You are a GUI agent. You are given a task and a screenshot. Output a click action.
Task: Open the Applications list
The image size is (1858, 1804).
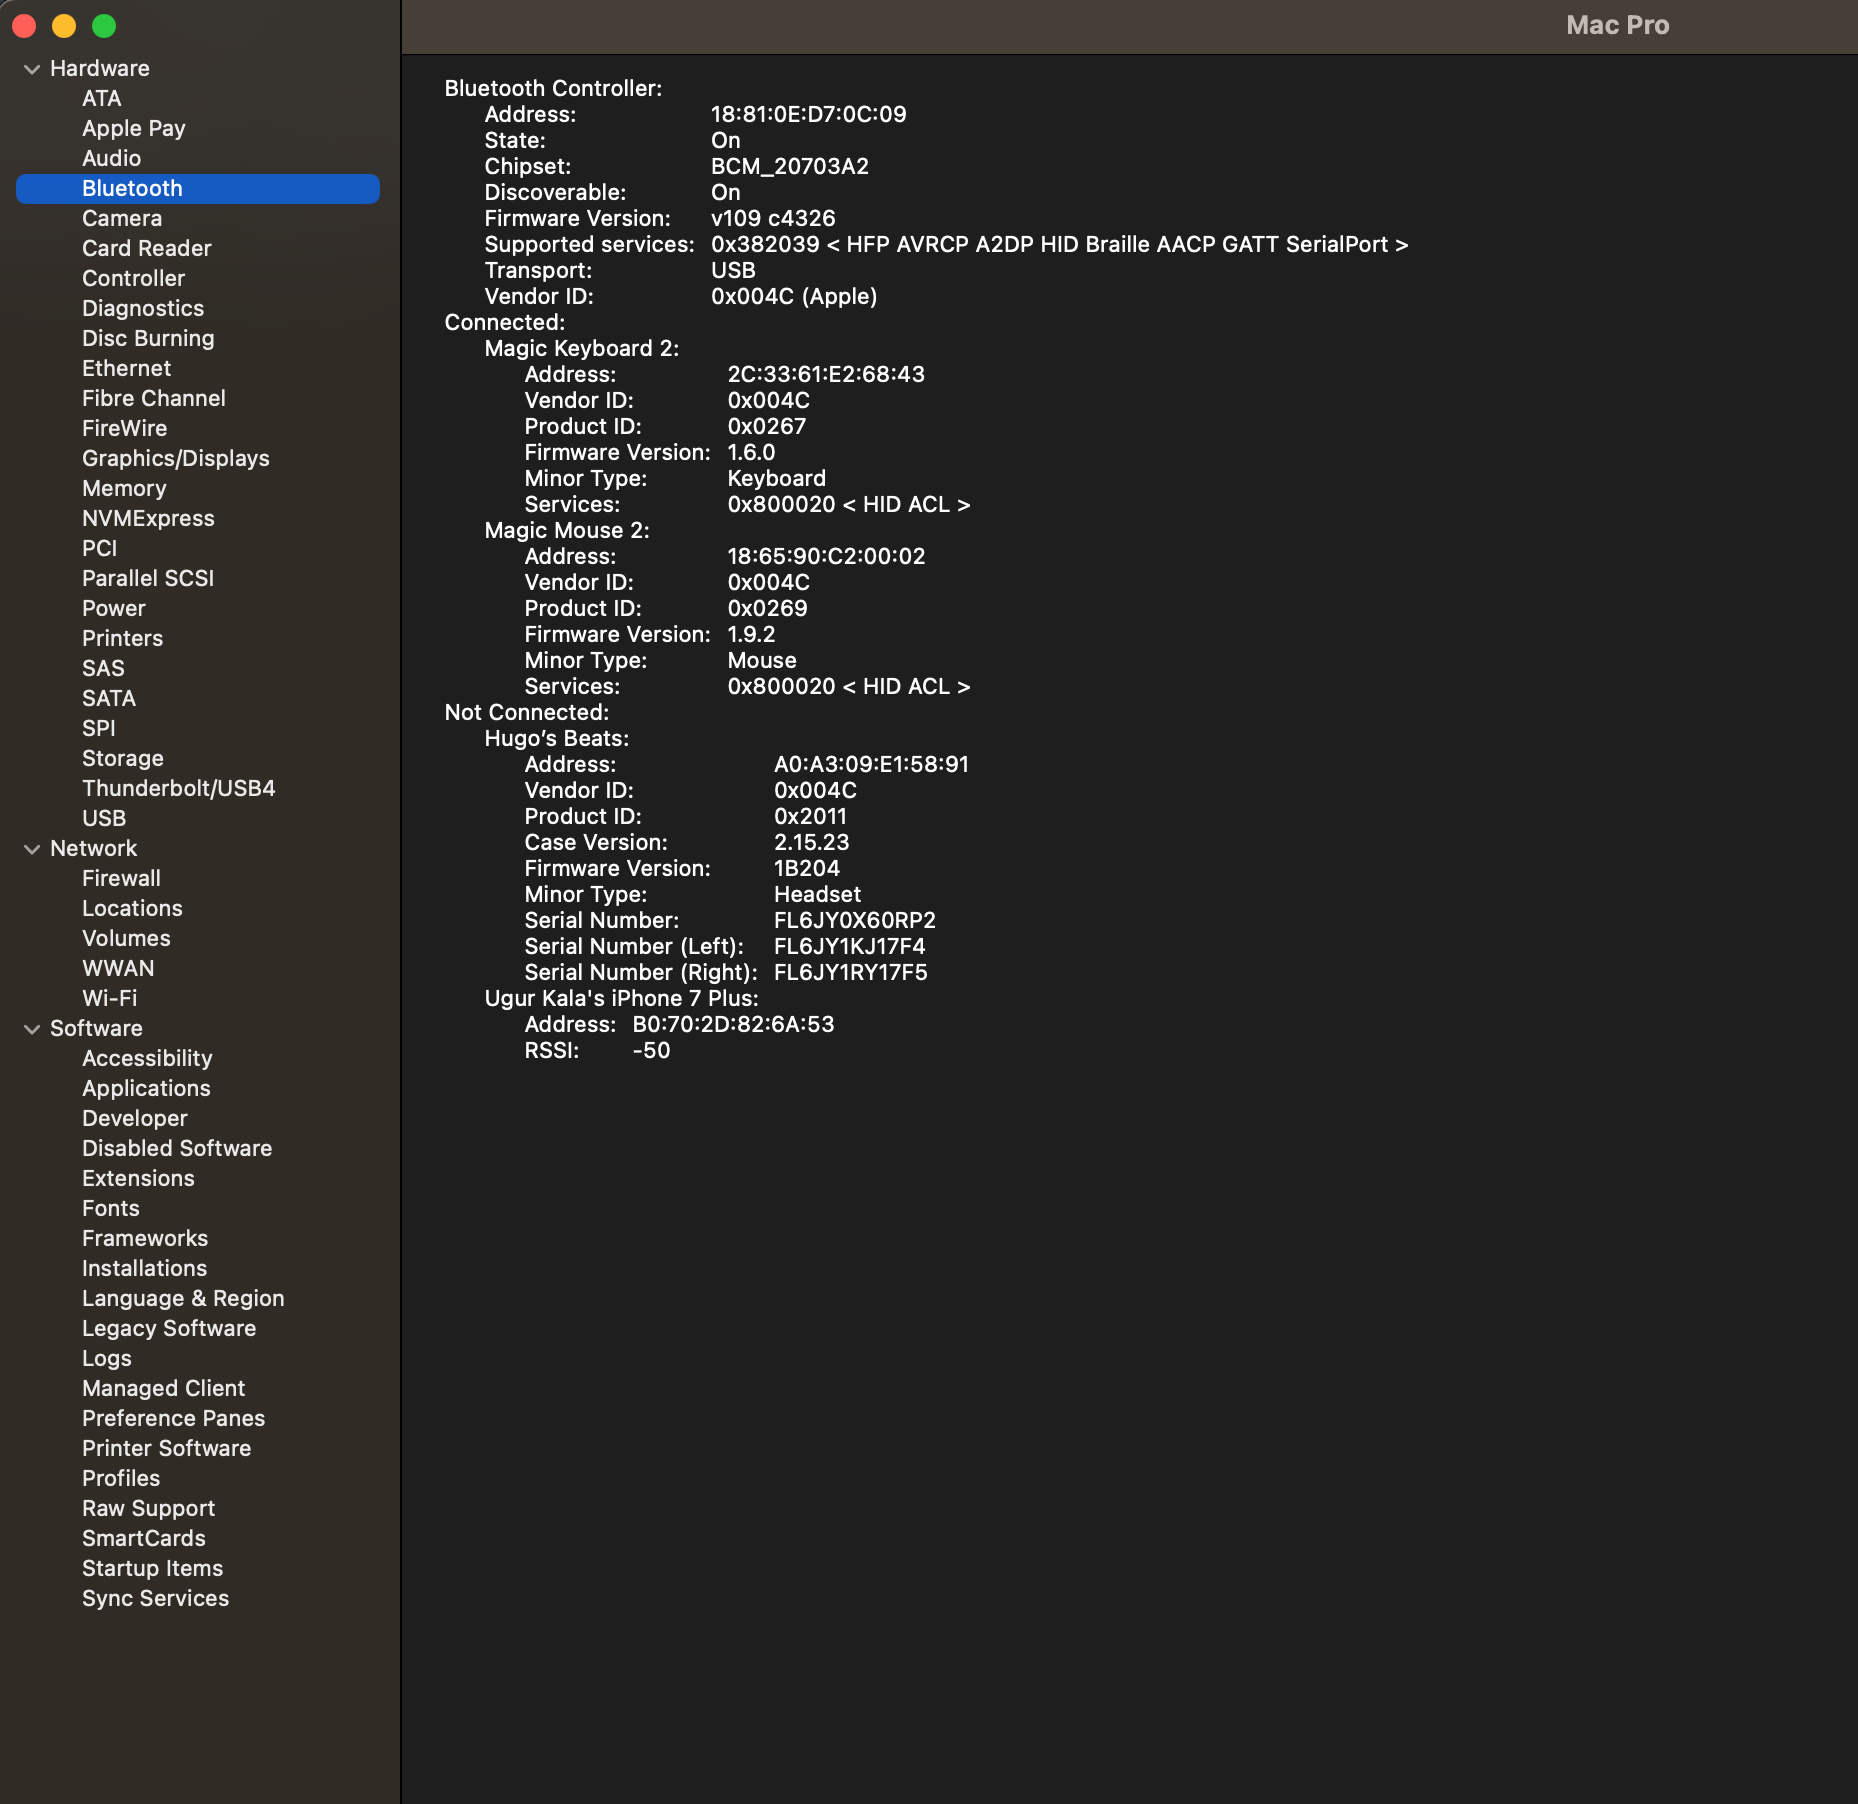tap(146, 1088)
